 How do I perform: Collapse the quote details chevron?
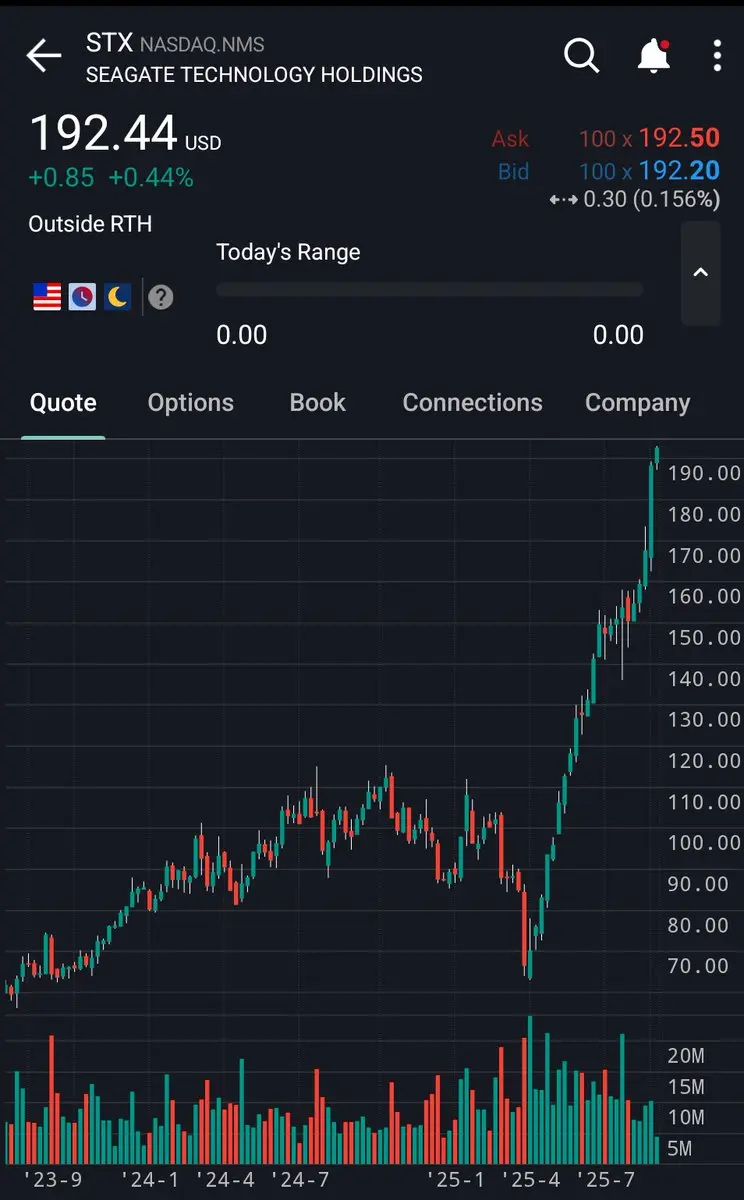click(701, 273)
